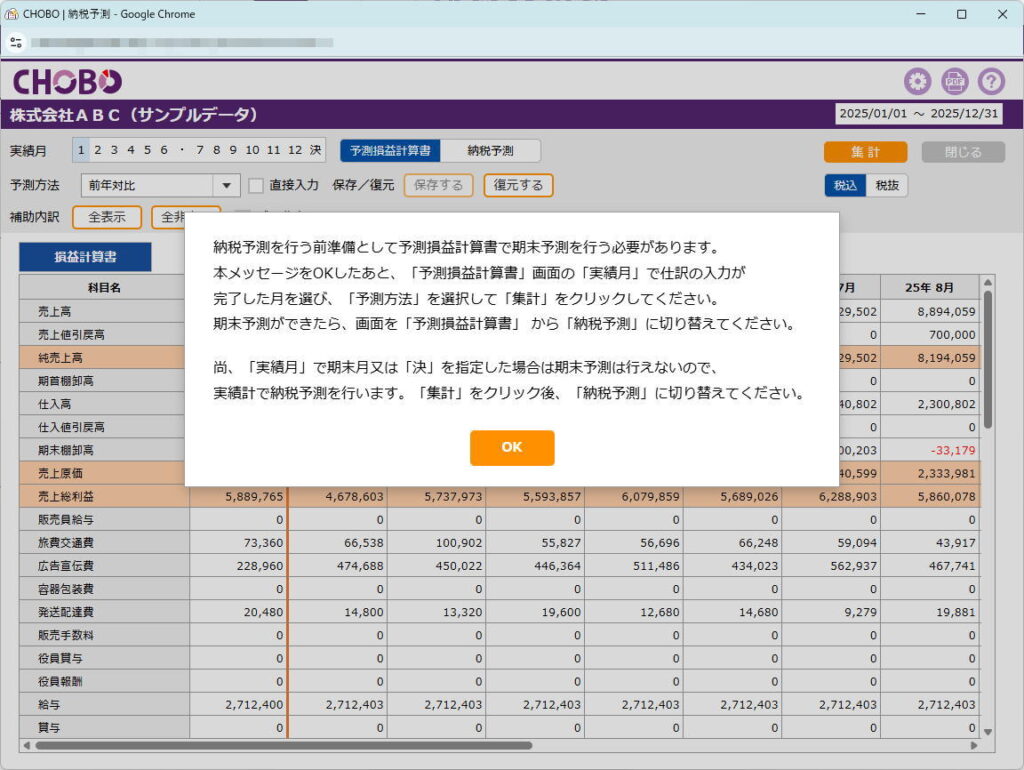Select the 販売員給与 row label
This screenshot has width=1024, height=770.
(x=65, y=520)
